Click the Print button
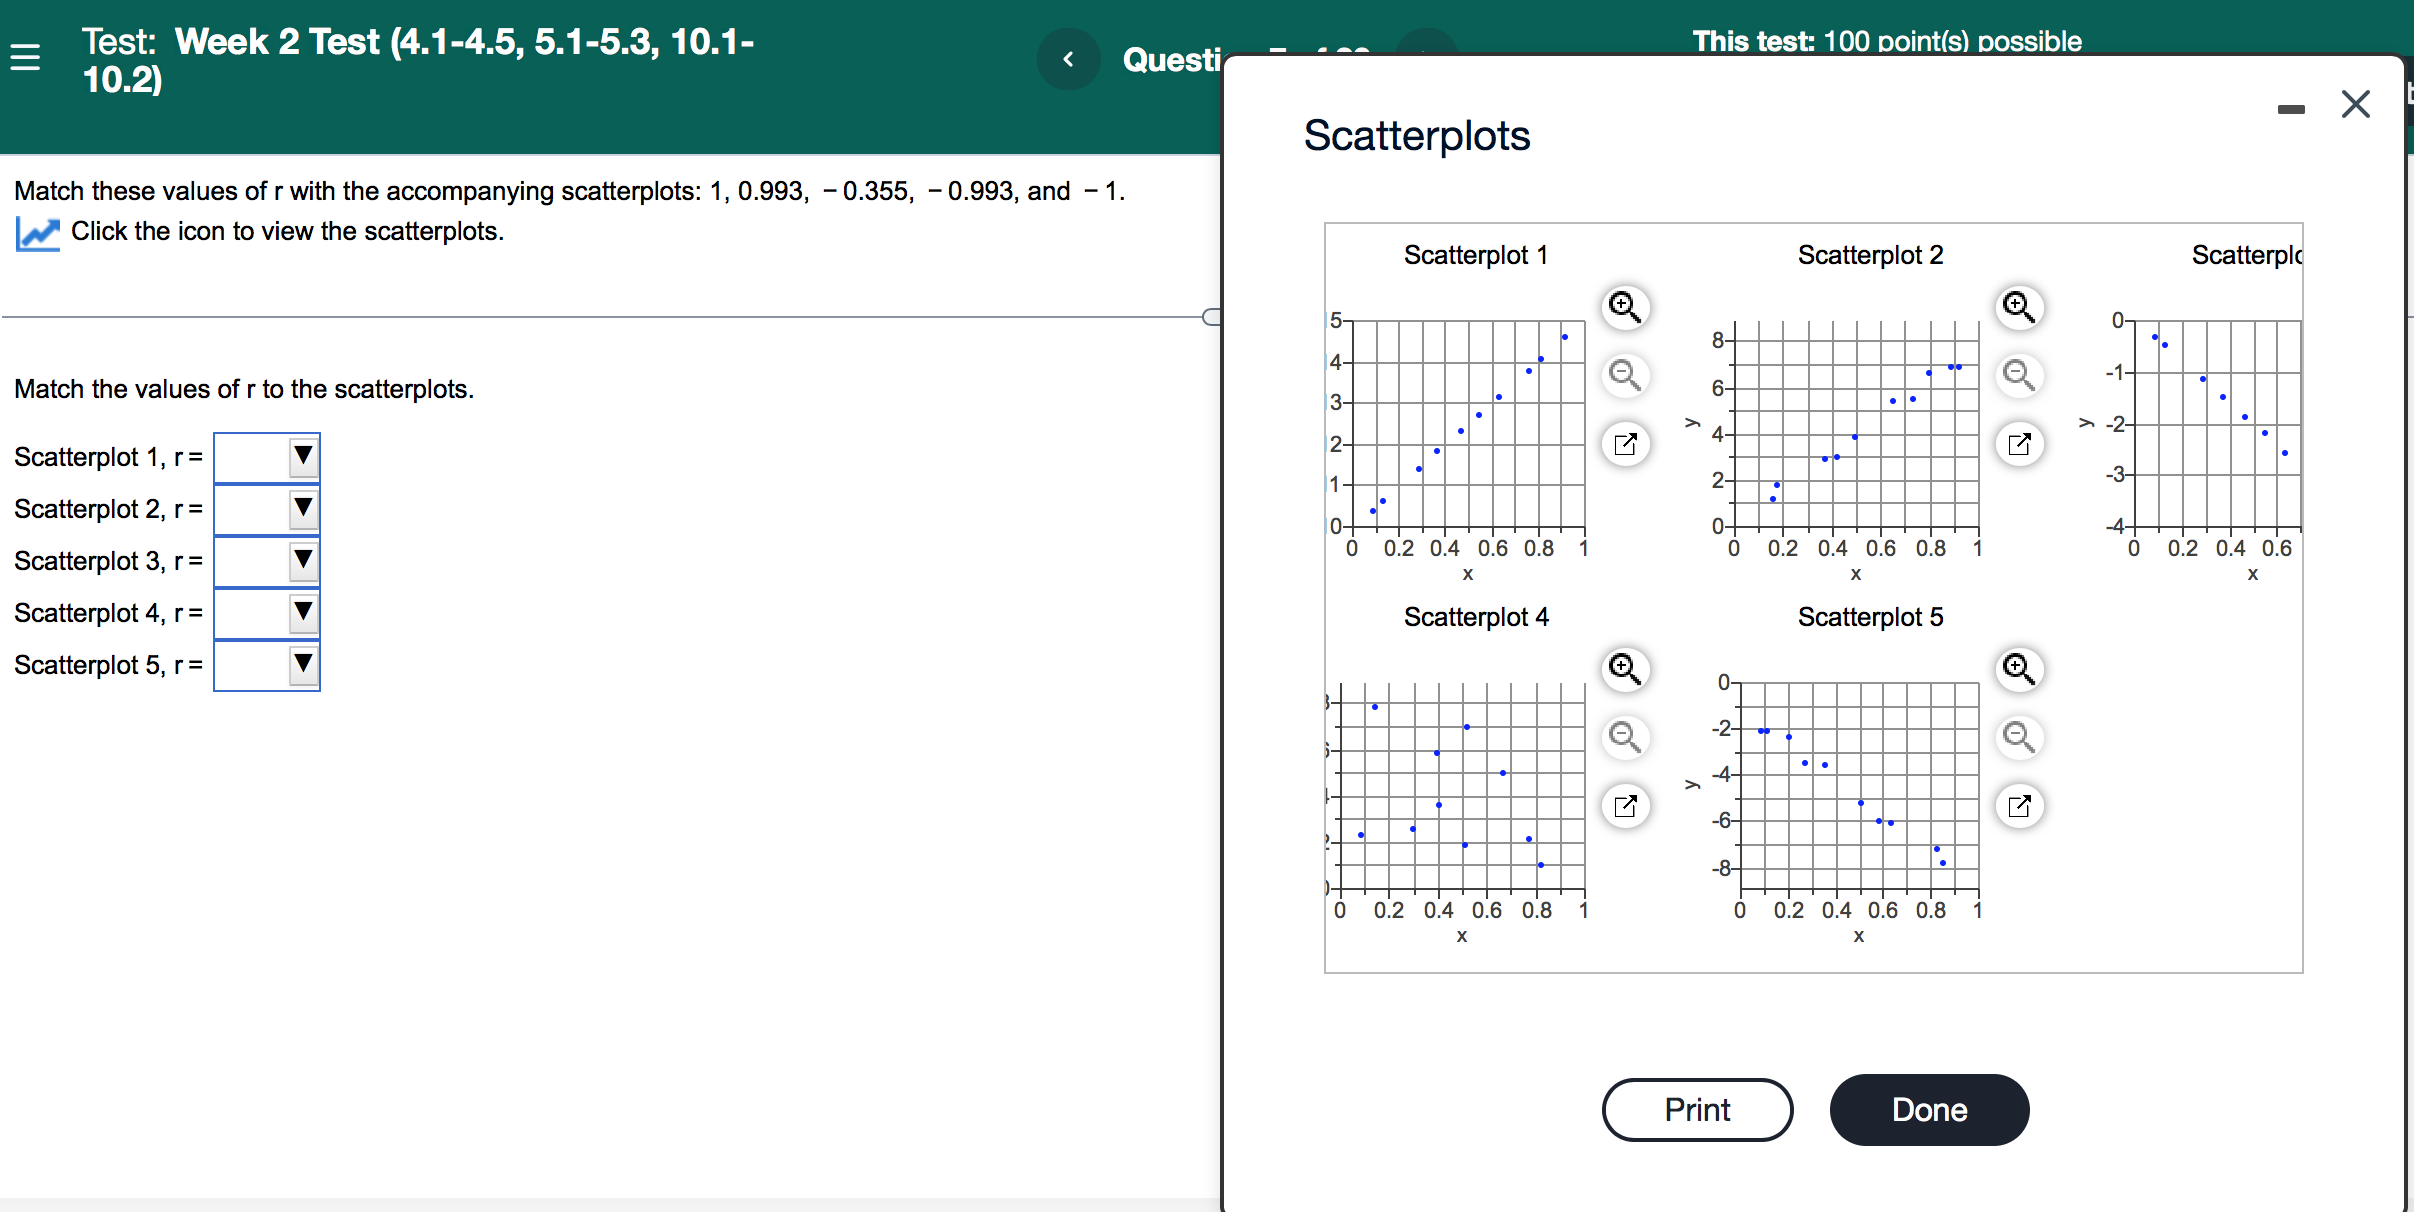Viewport: 2414px width, 1212px height. [1696, 1109]
